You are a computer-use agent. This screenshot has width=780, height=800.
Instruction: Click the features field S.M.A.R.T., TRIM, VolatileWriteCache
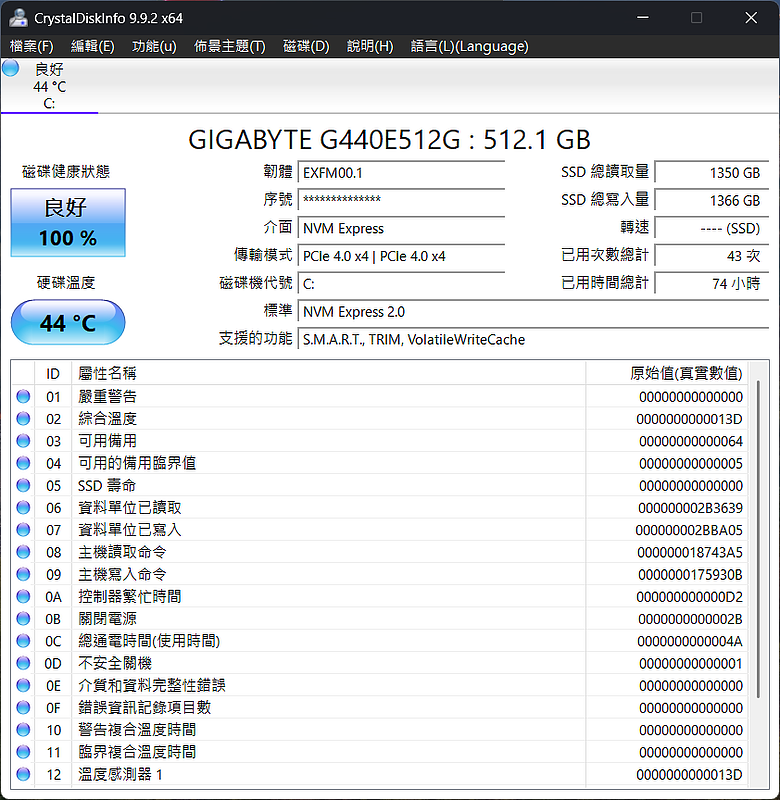coord(534,339)
